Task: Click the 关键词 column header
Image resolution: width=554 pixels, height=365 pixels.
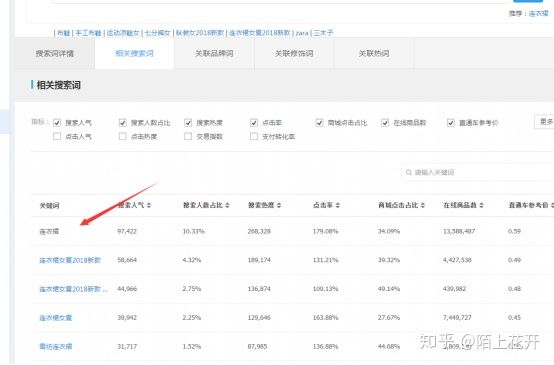Action: tap(49, 206)
